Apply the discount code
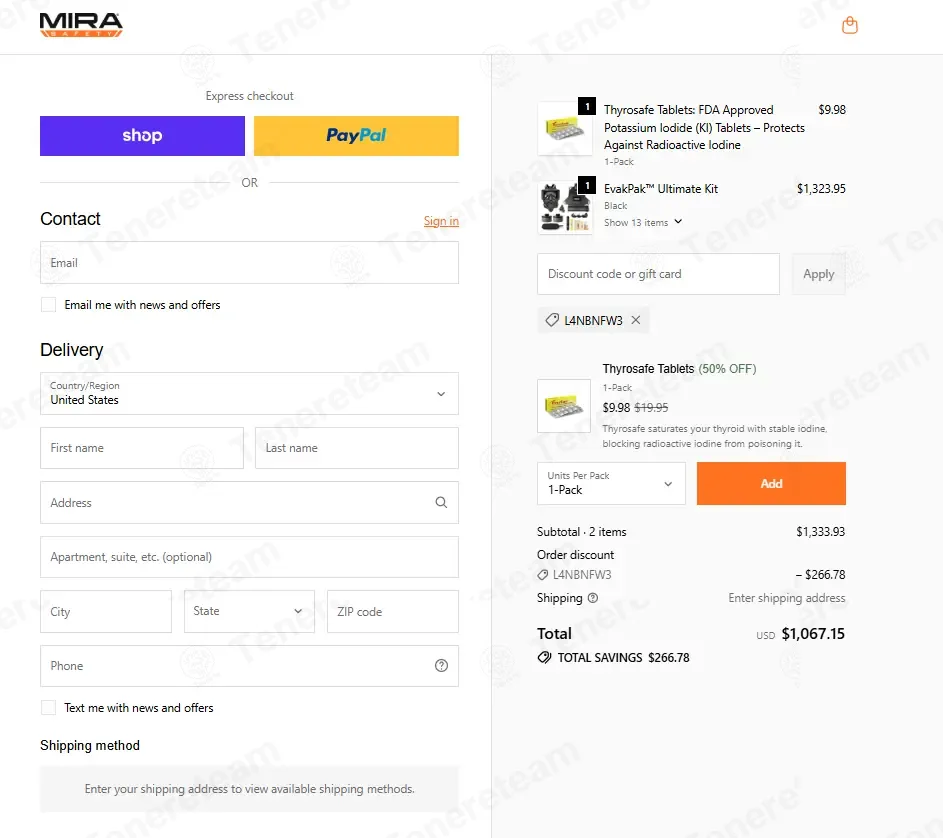Image resolution: width=943 pixels, height=838 pixels. tap(819, 274)
